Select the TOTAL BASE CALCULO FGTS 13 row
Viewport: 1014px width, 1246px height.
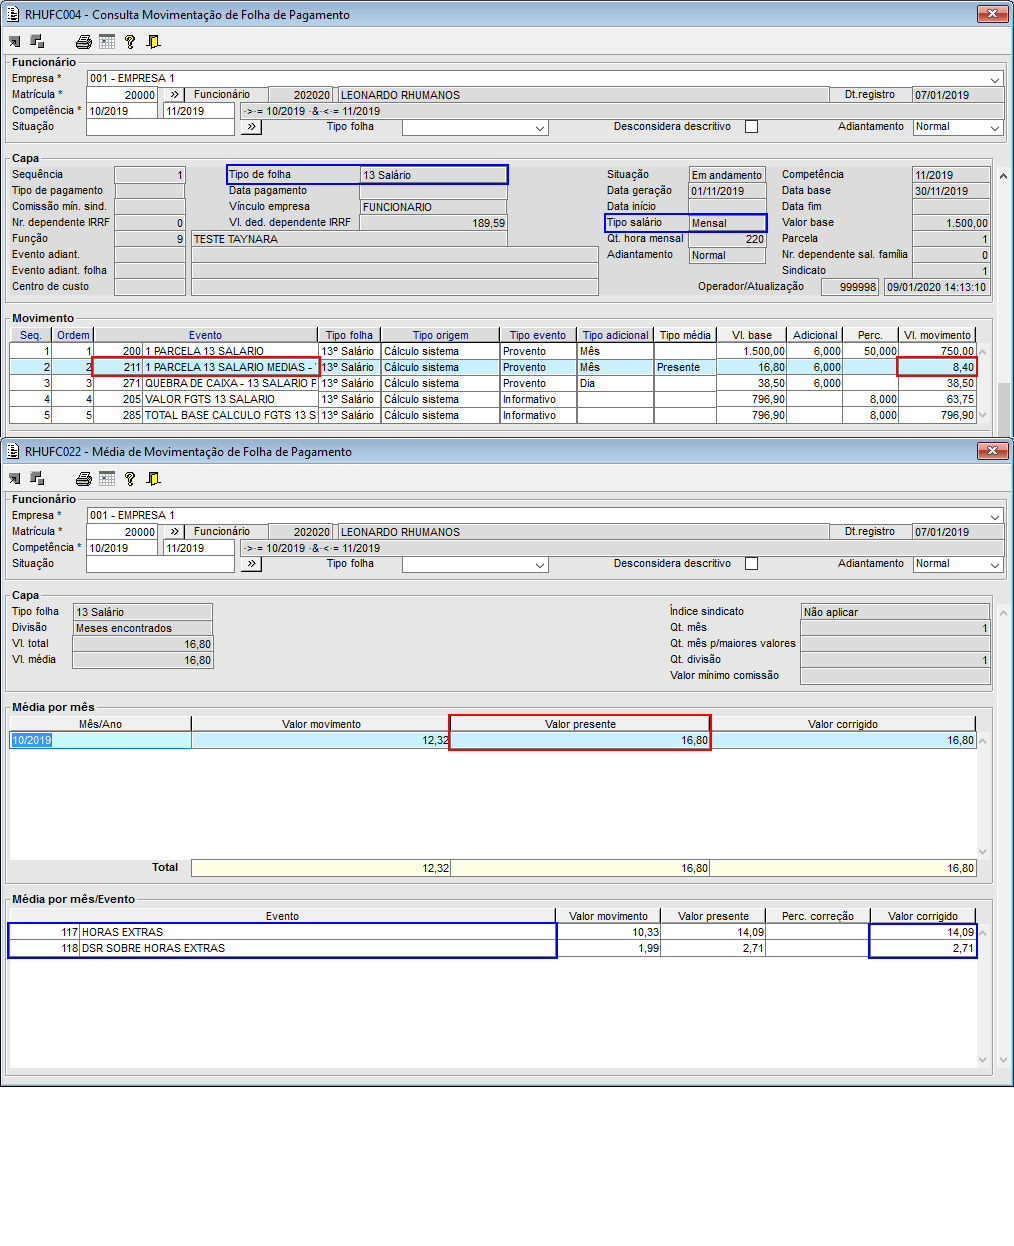[492, 415]
